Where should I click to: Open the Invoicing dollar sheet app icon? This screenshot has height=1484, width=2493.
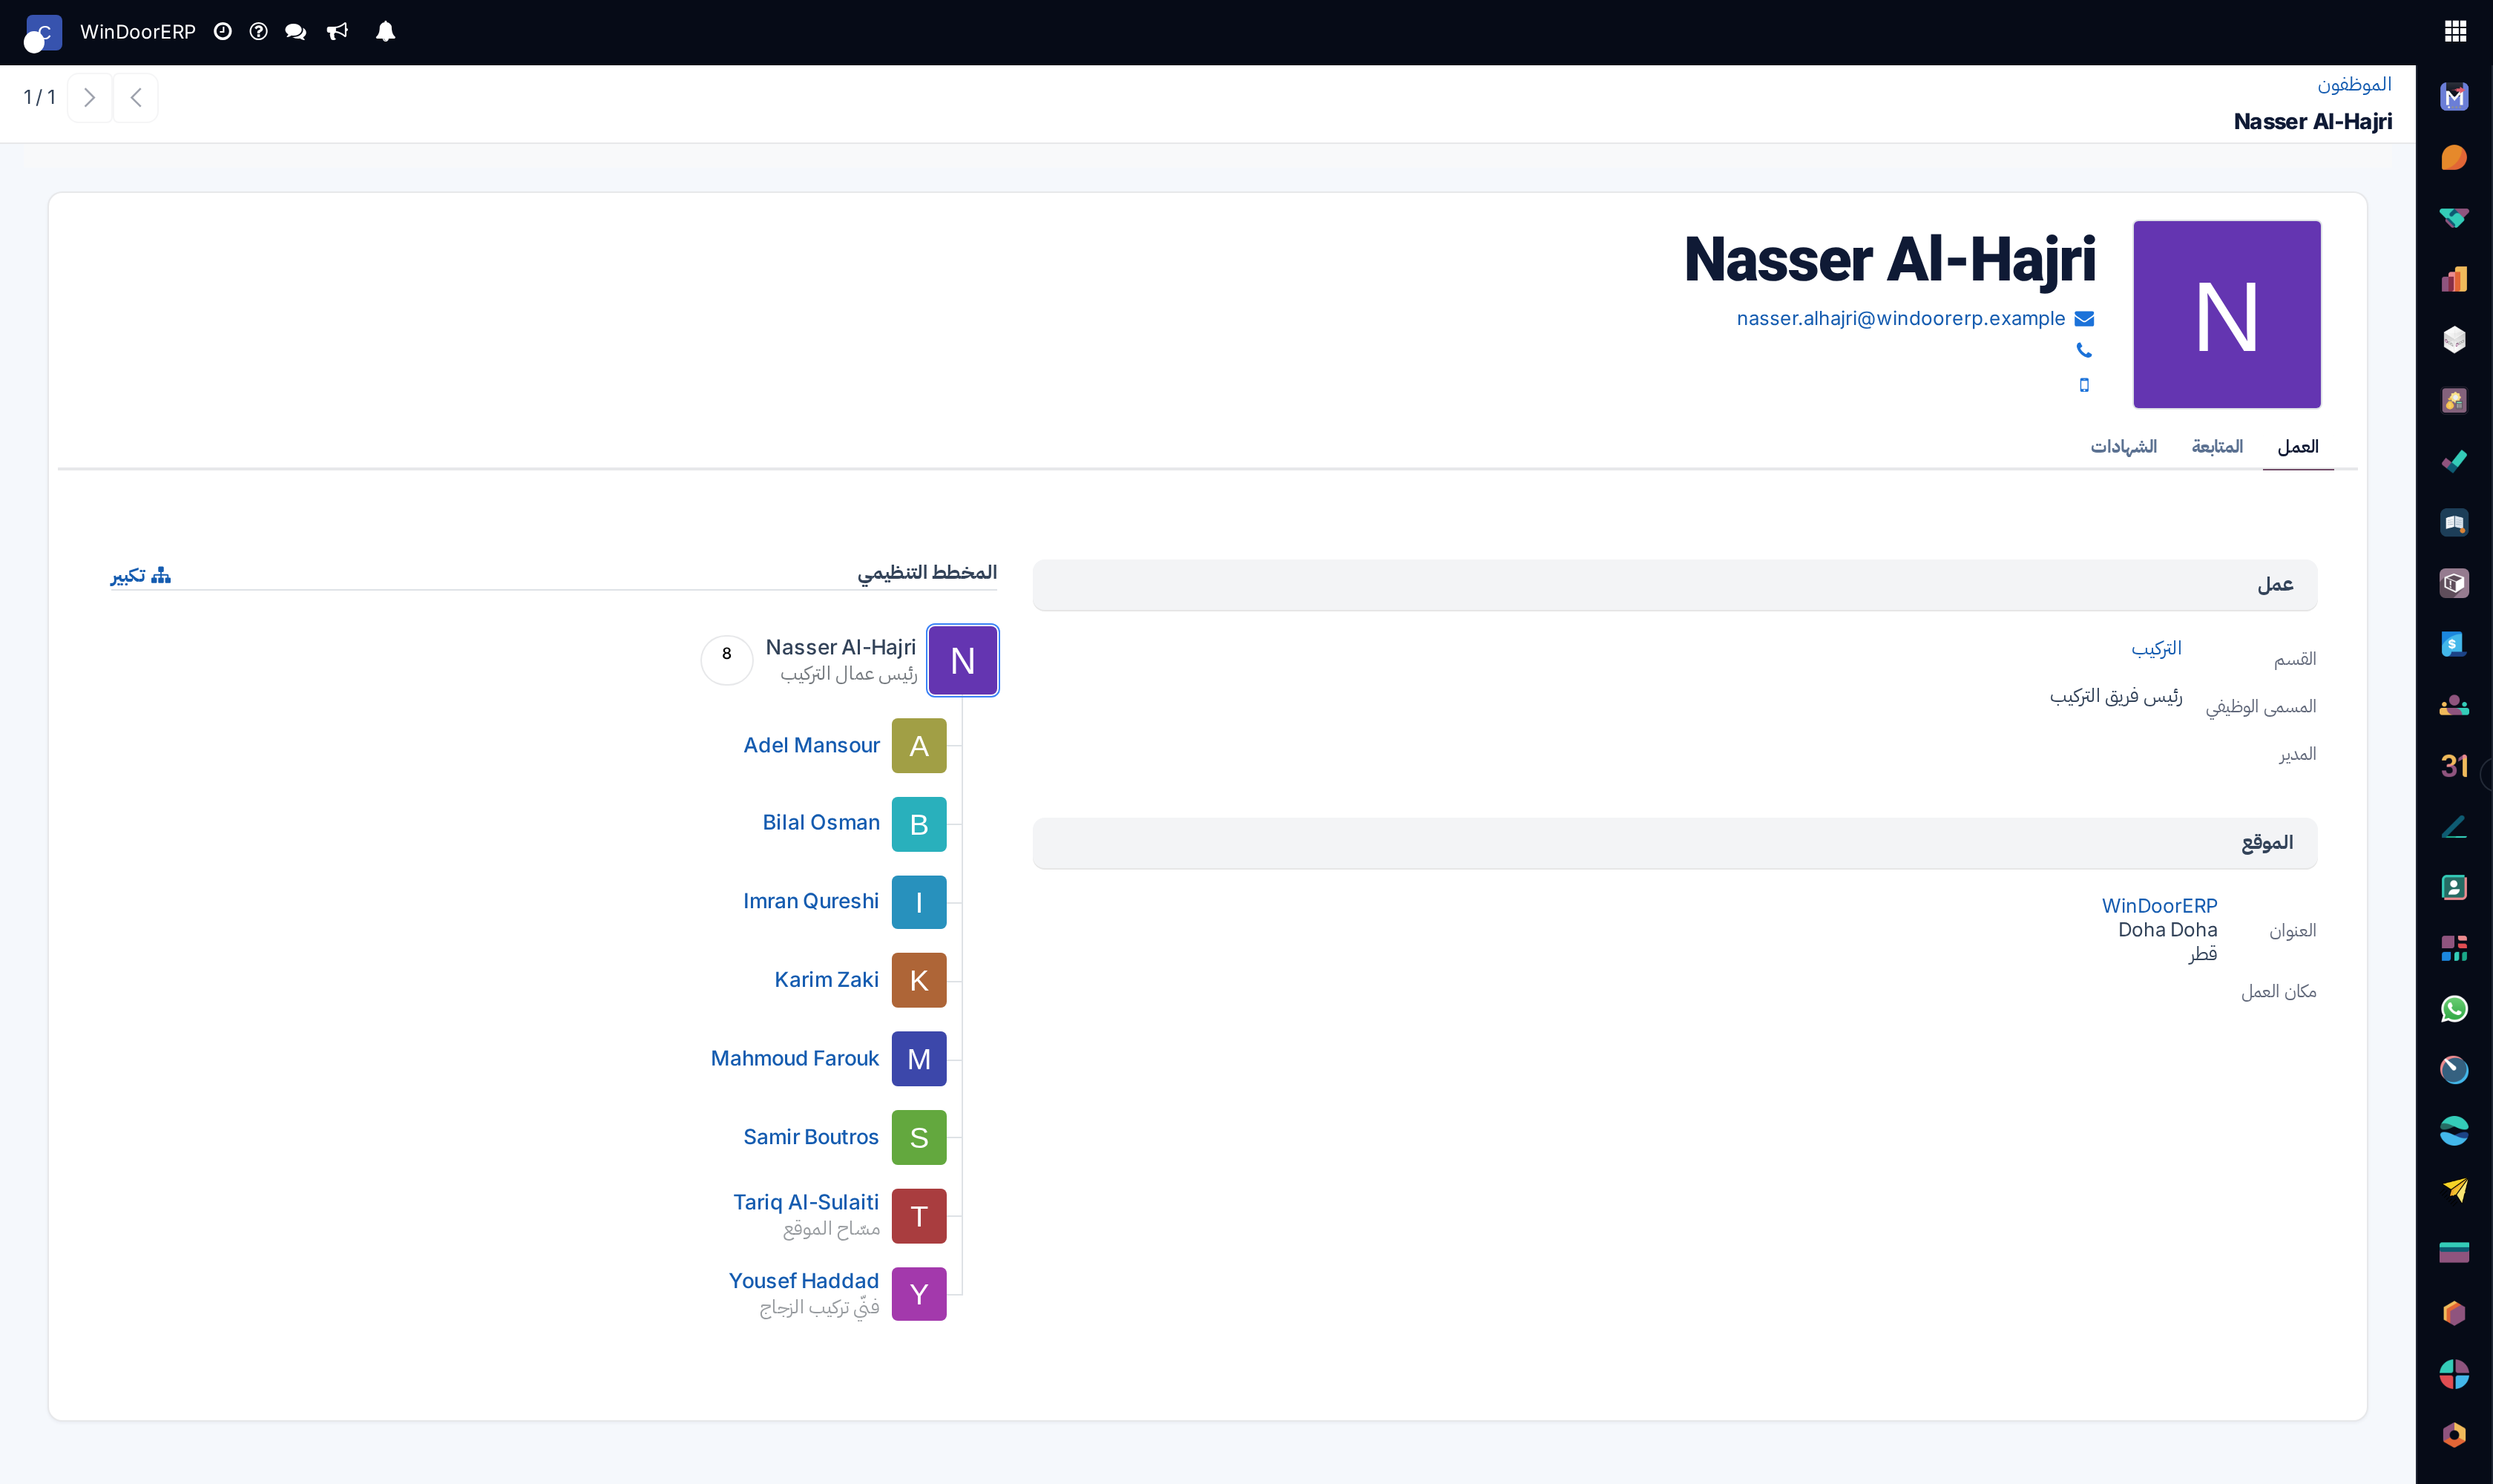(x=2454, y=644)
